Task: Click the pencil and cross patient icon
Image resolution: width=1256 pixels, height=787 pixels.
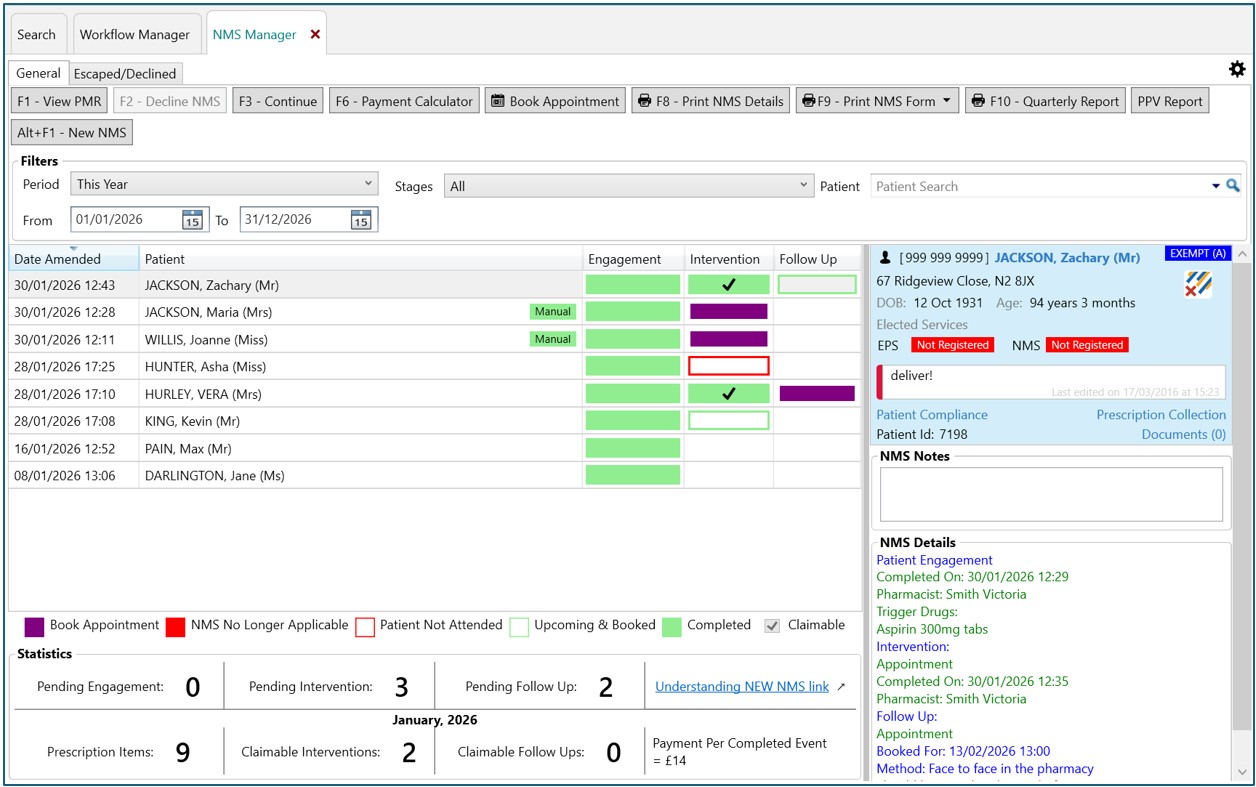Action: coord(1197,284)
